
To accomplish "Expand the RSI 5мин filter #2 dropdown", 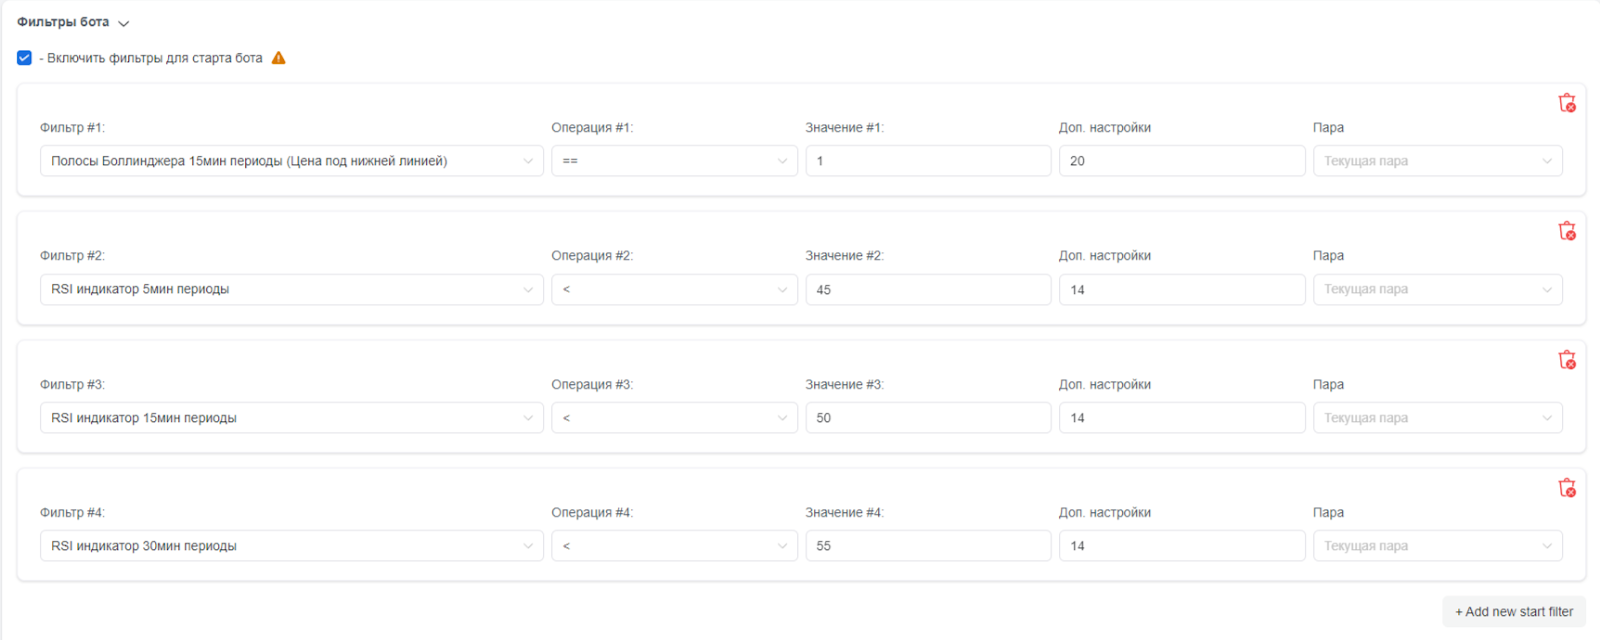I will [291, 289].
